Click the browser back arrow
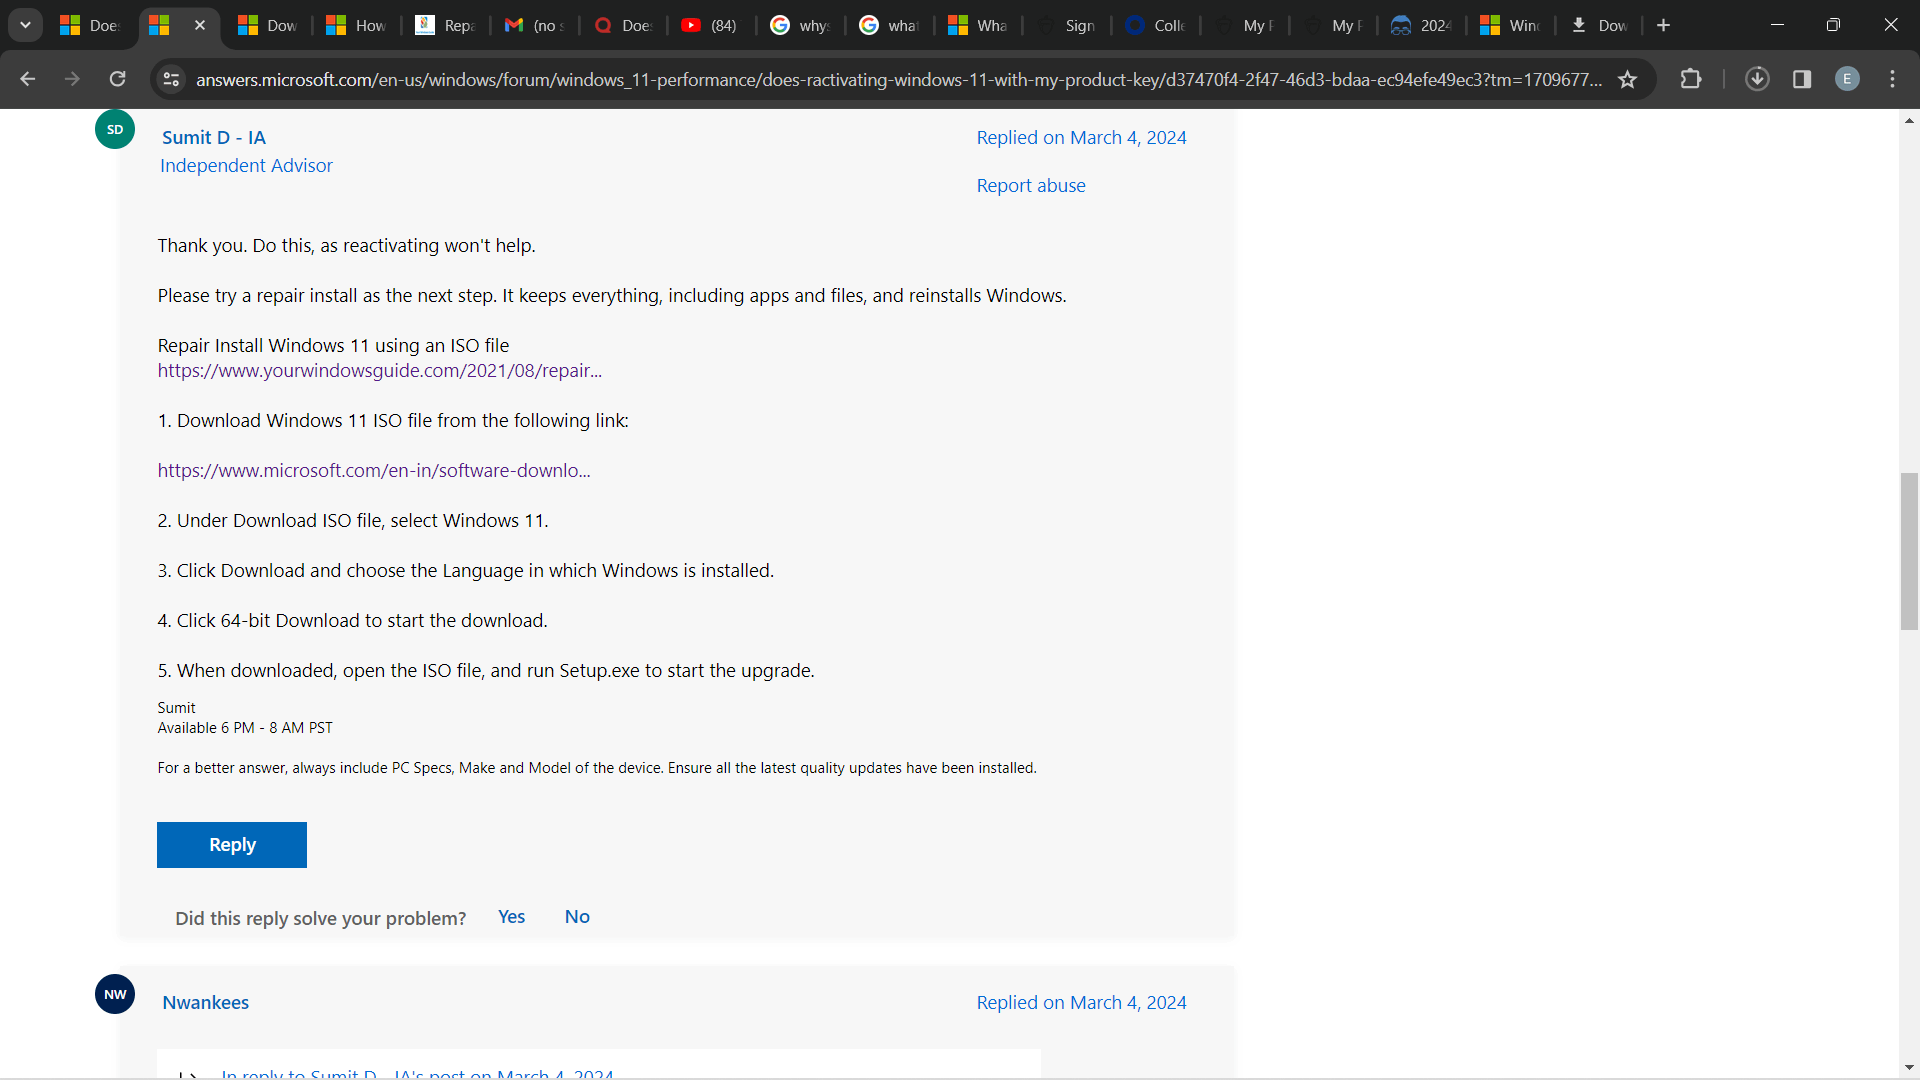The image size is (1920, 1080). pyautogui.click(x=27, y=79)
